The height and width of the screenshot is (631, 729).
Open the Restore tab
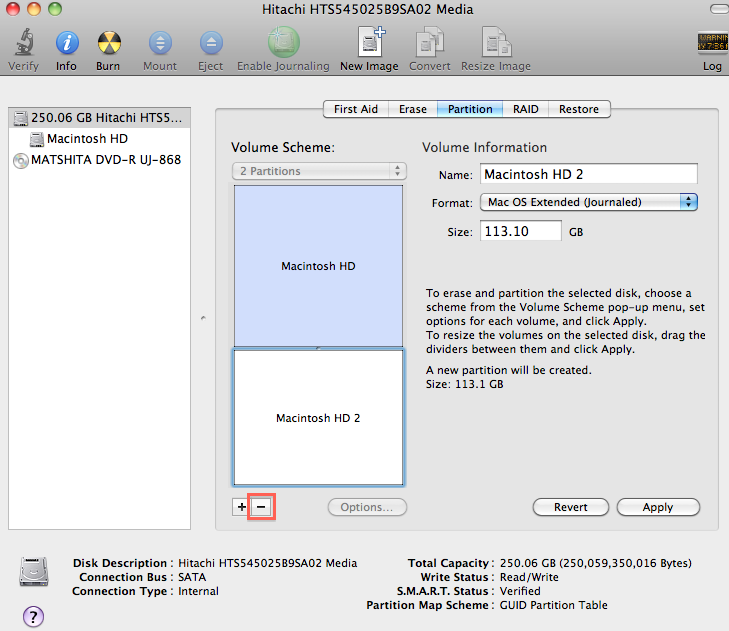coord(579,109)
